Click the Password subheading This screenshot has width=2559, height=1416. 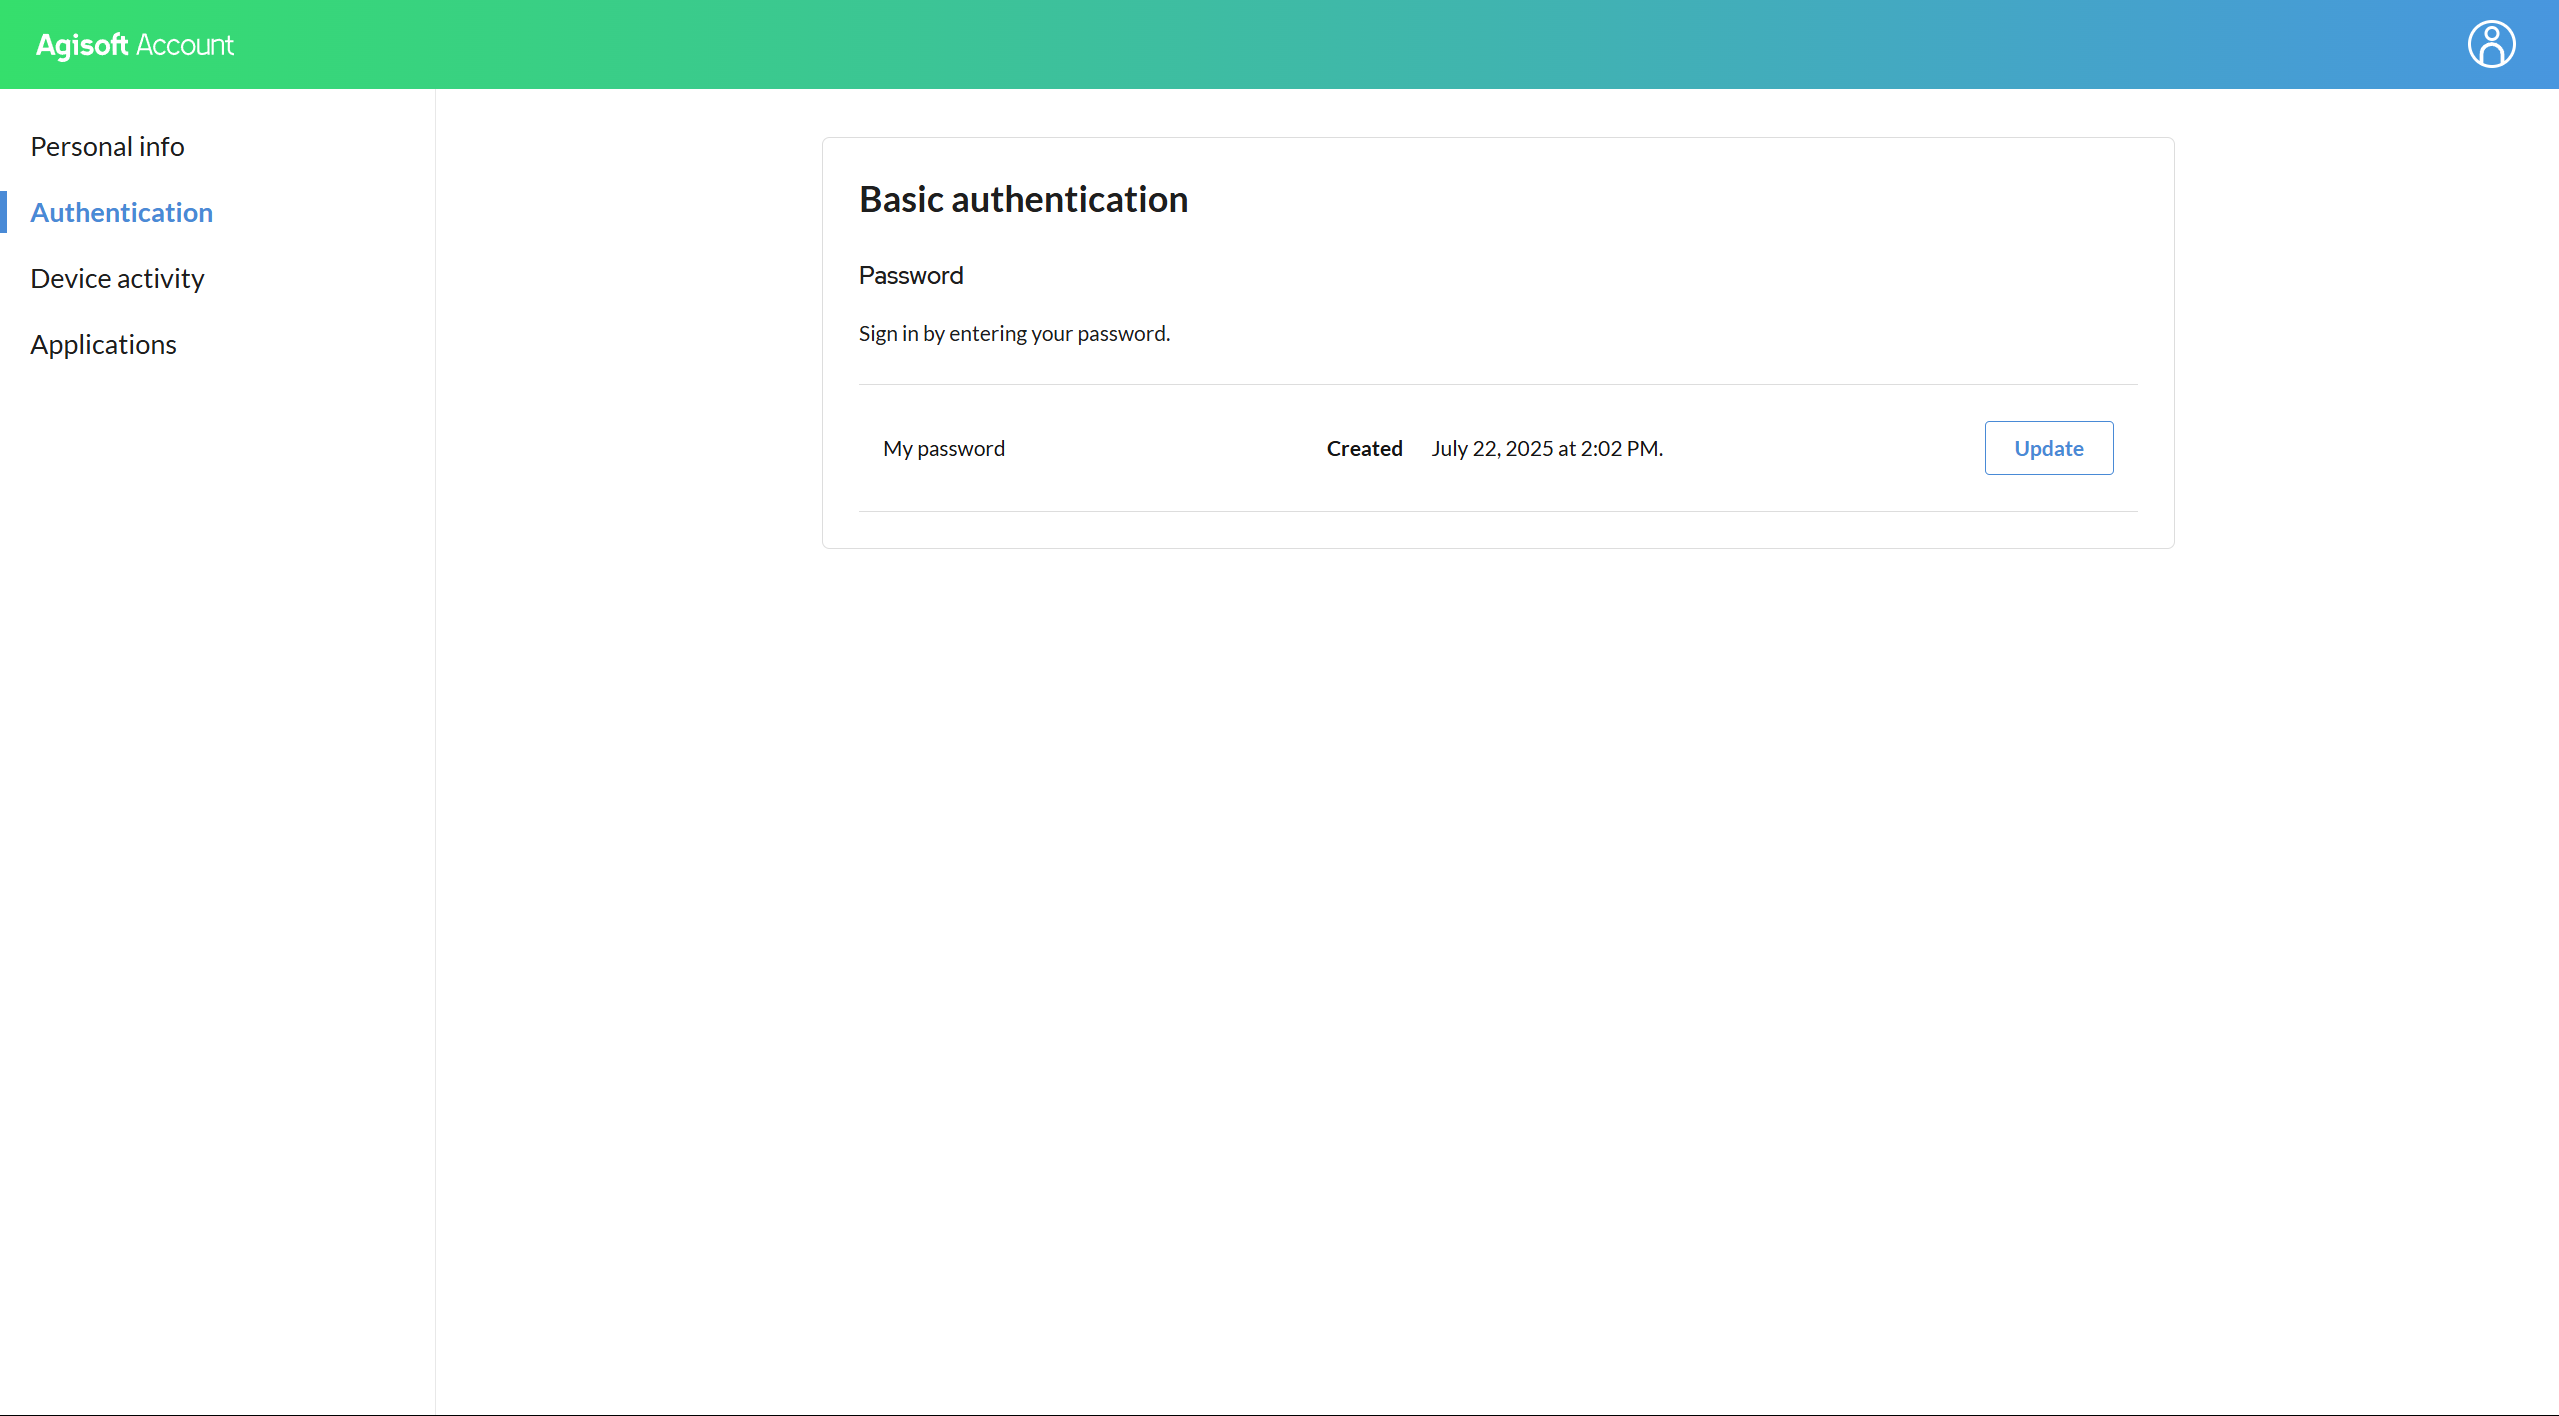point(910,276)
